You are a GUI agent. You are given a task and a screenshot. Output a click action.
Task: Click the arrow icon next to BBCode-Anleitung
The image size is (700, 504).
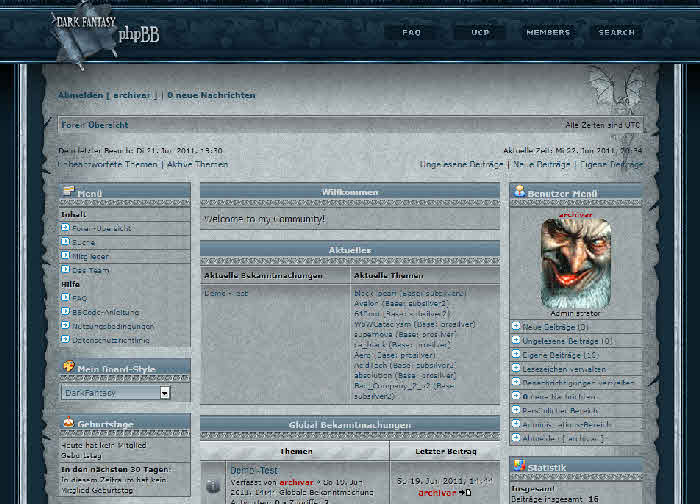click(x=66, y=312)
